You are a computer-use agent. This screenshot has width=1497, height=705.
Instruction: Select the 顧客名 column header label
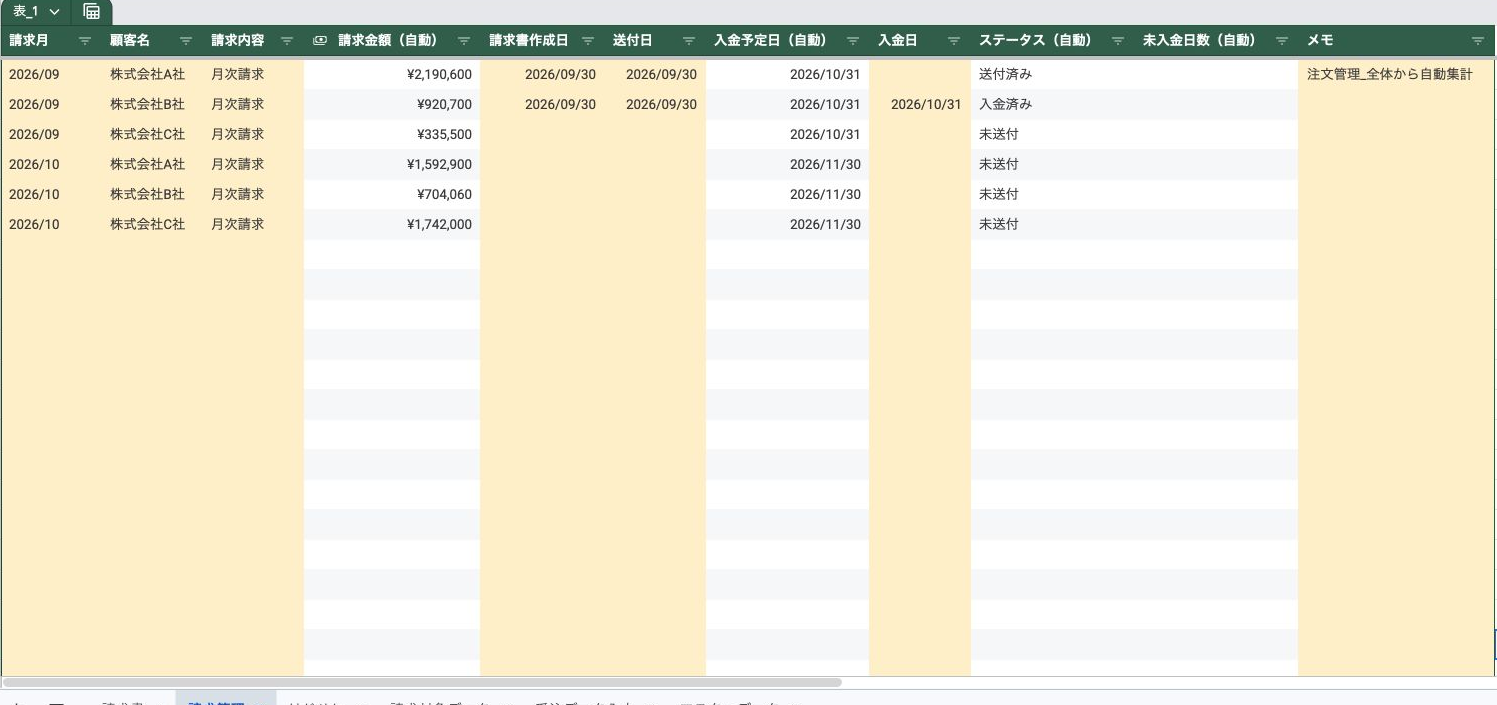(130, 41)
